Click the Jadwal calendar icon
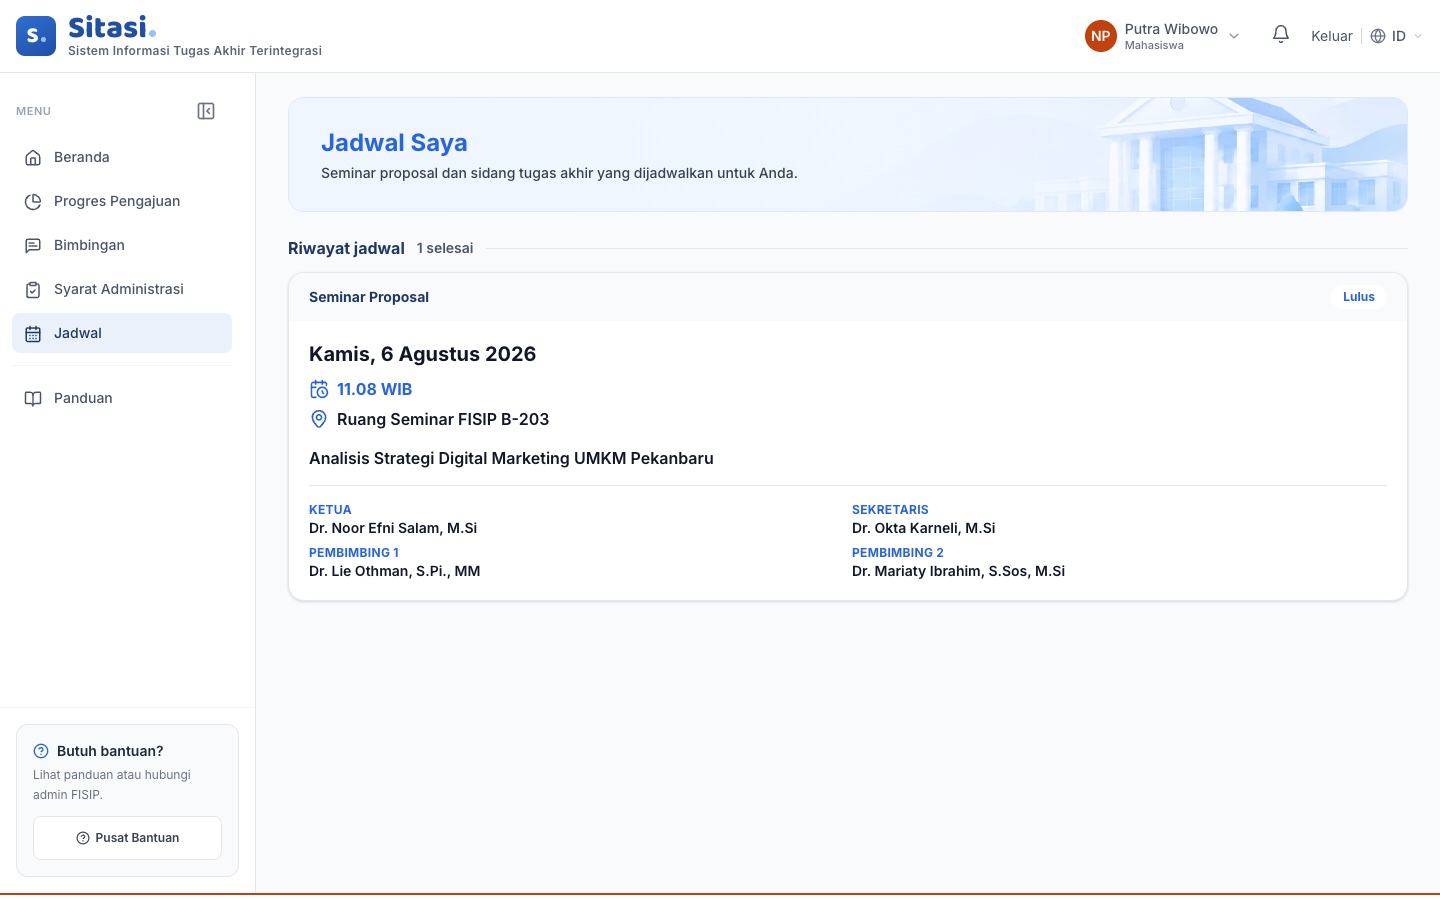 pyautogui.click(x=33, y=333)
